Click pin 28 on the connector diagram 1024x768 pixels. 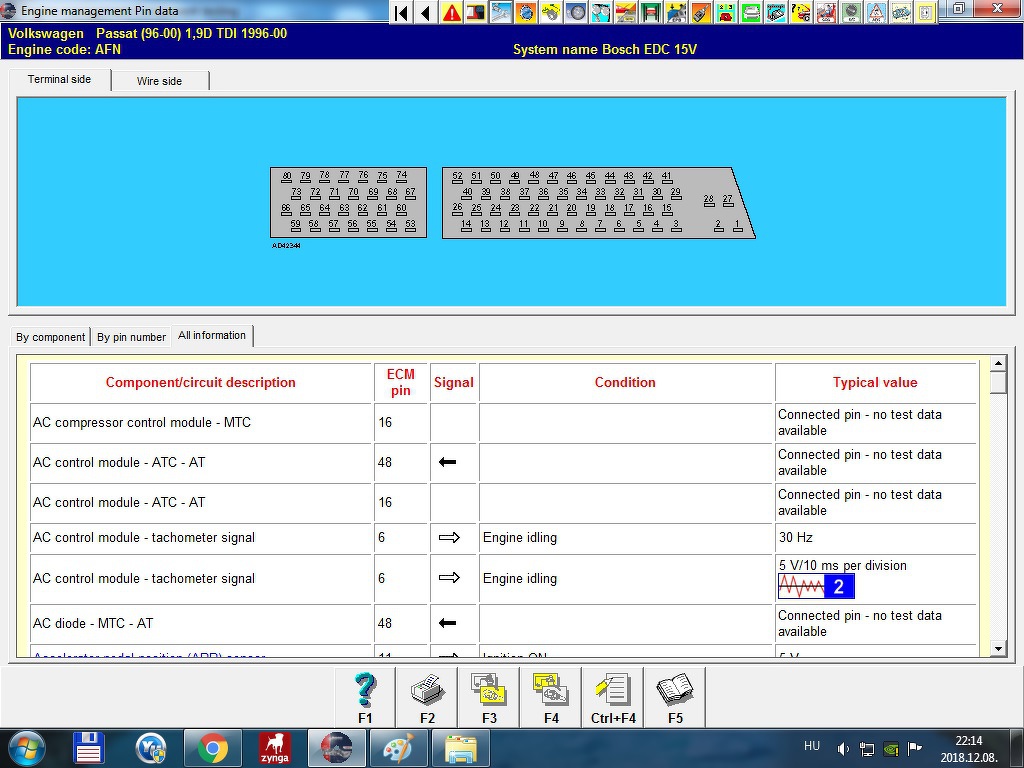(709, 200)
